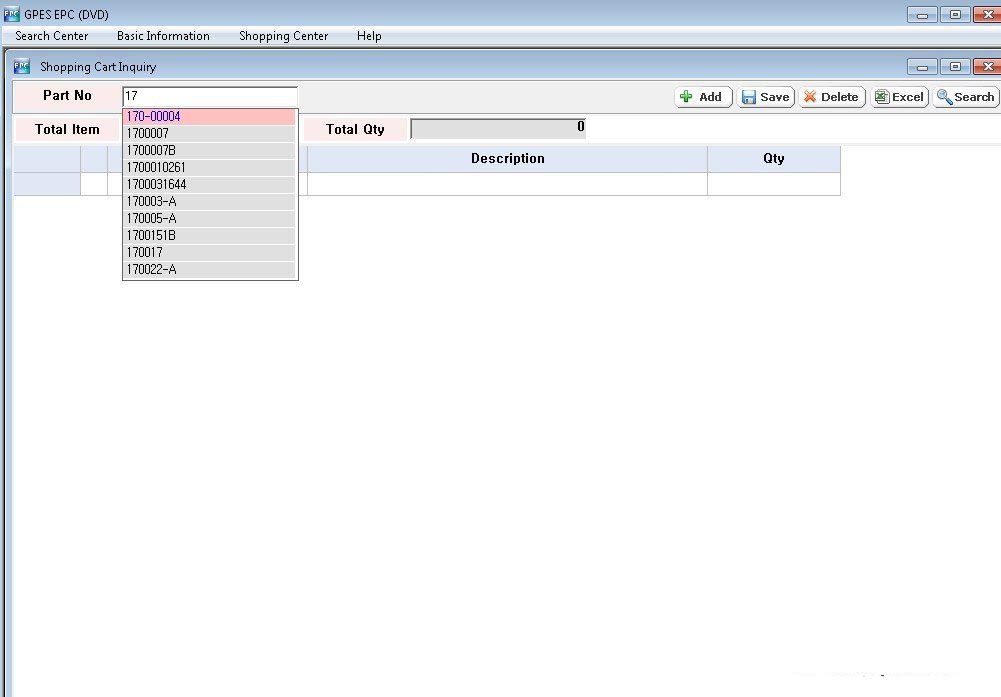Open the Basic Information menu
The image size is (1001, 697).
point(163,36)
